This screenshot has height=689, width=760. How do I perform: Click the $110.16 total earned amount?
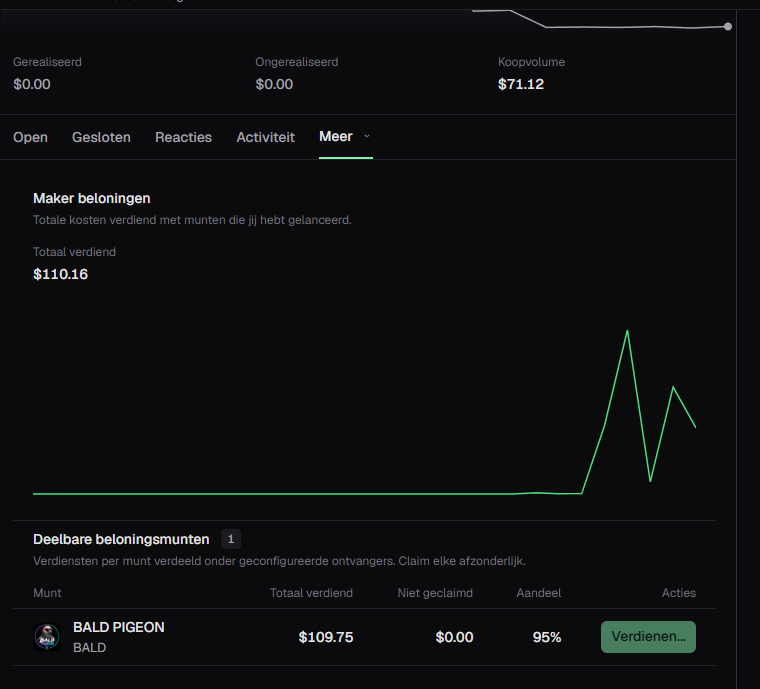61,274
